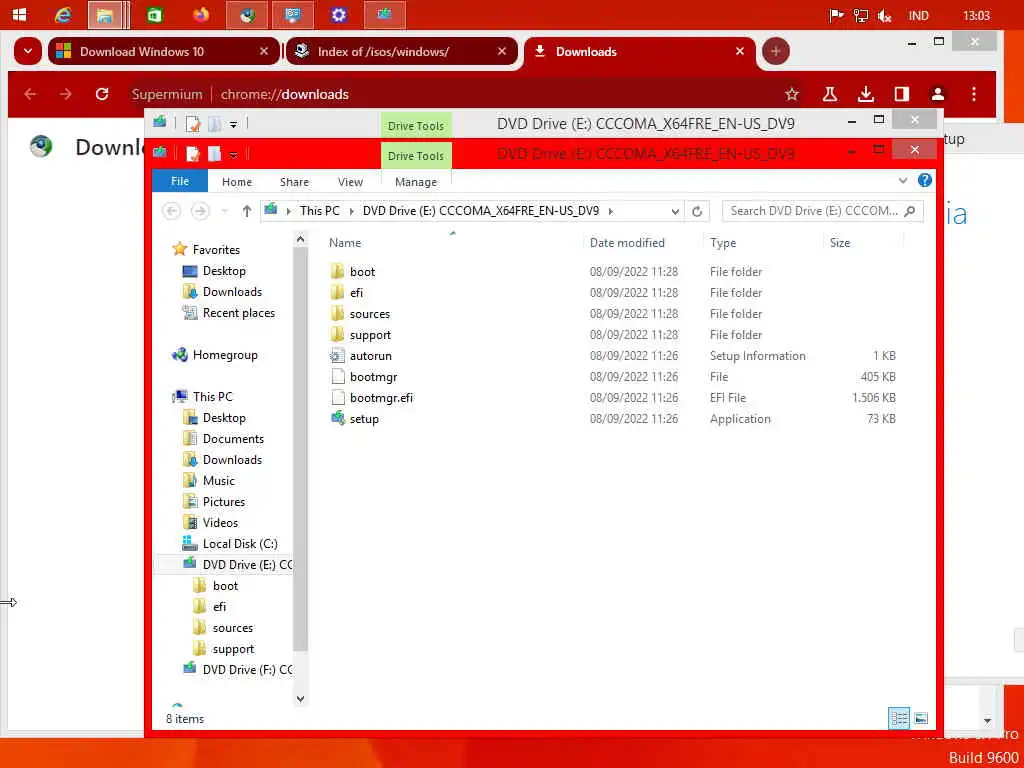Open Internet Explorer from the taskbar
This screenshot has height=768, width=1024.
pyautogui.click(x=63, y=15)
